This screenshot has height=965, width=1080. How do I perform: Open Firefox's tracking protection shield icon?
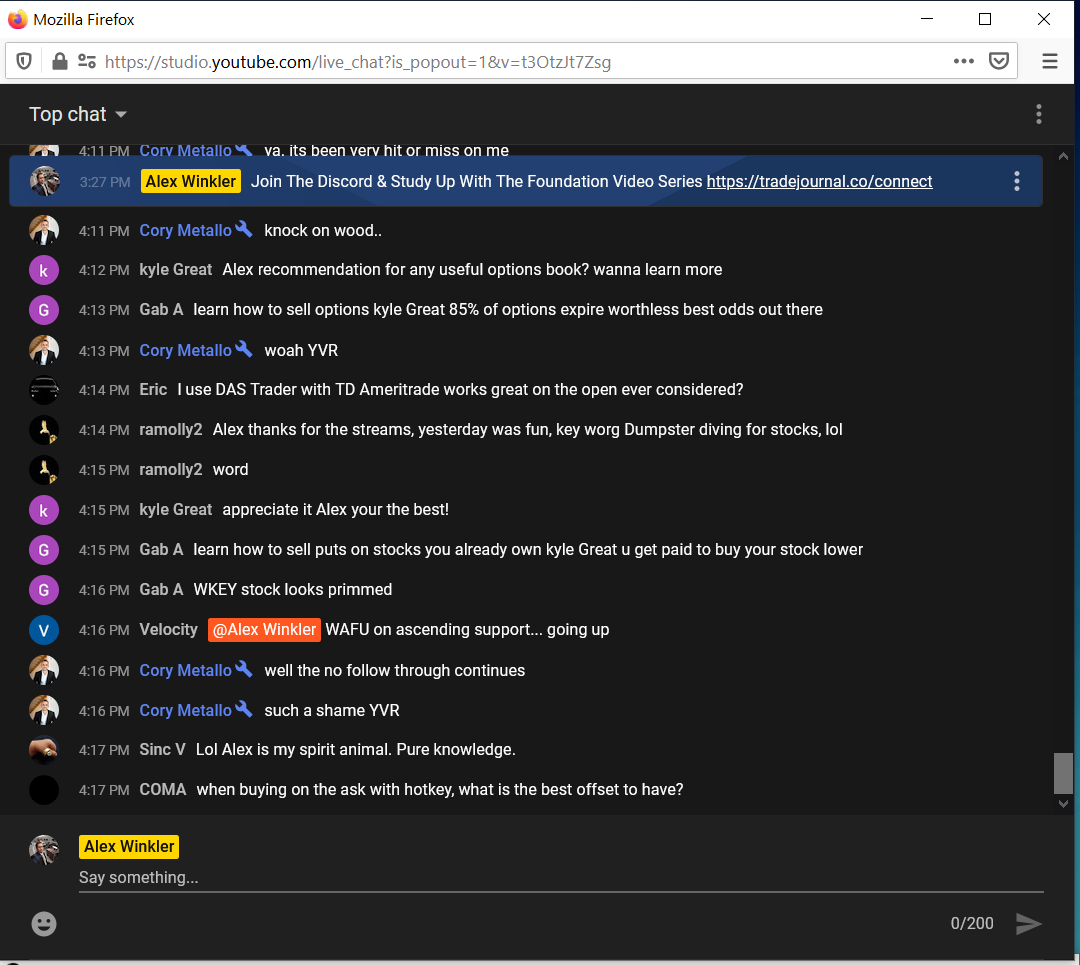click(23, 60)
